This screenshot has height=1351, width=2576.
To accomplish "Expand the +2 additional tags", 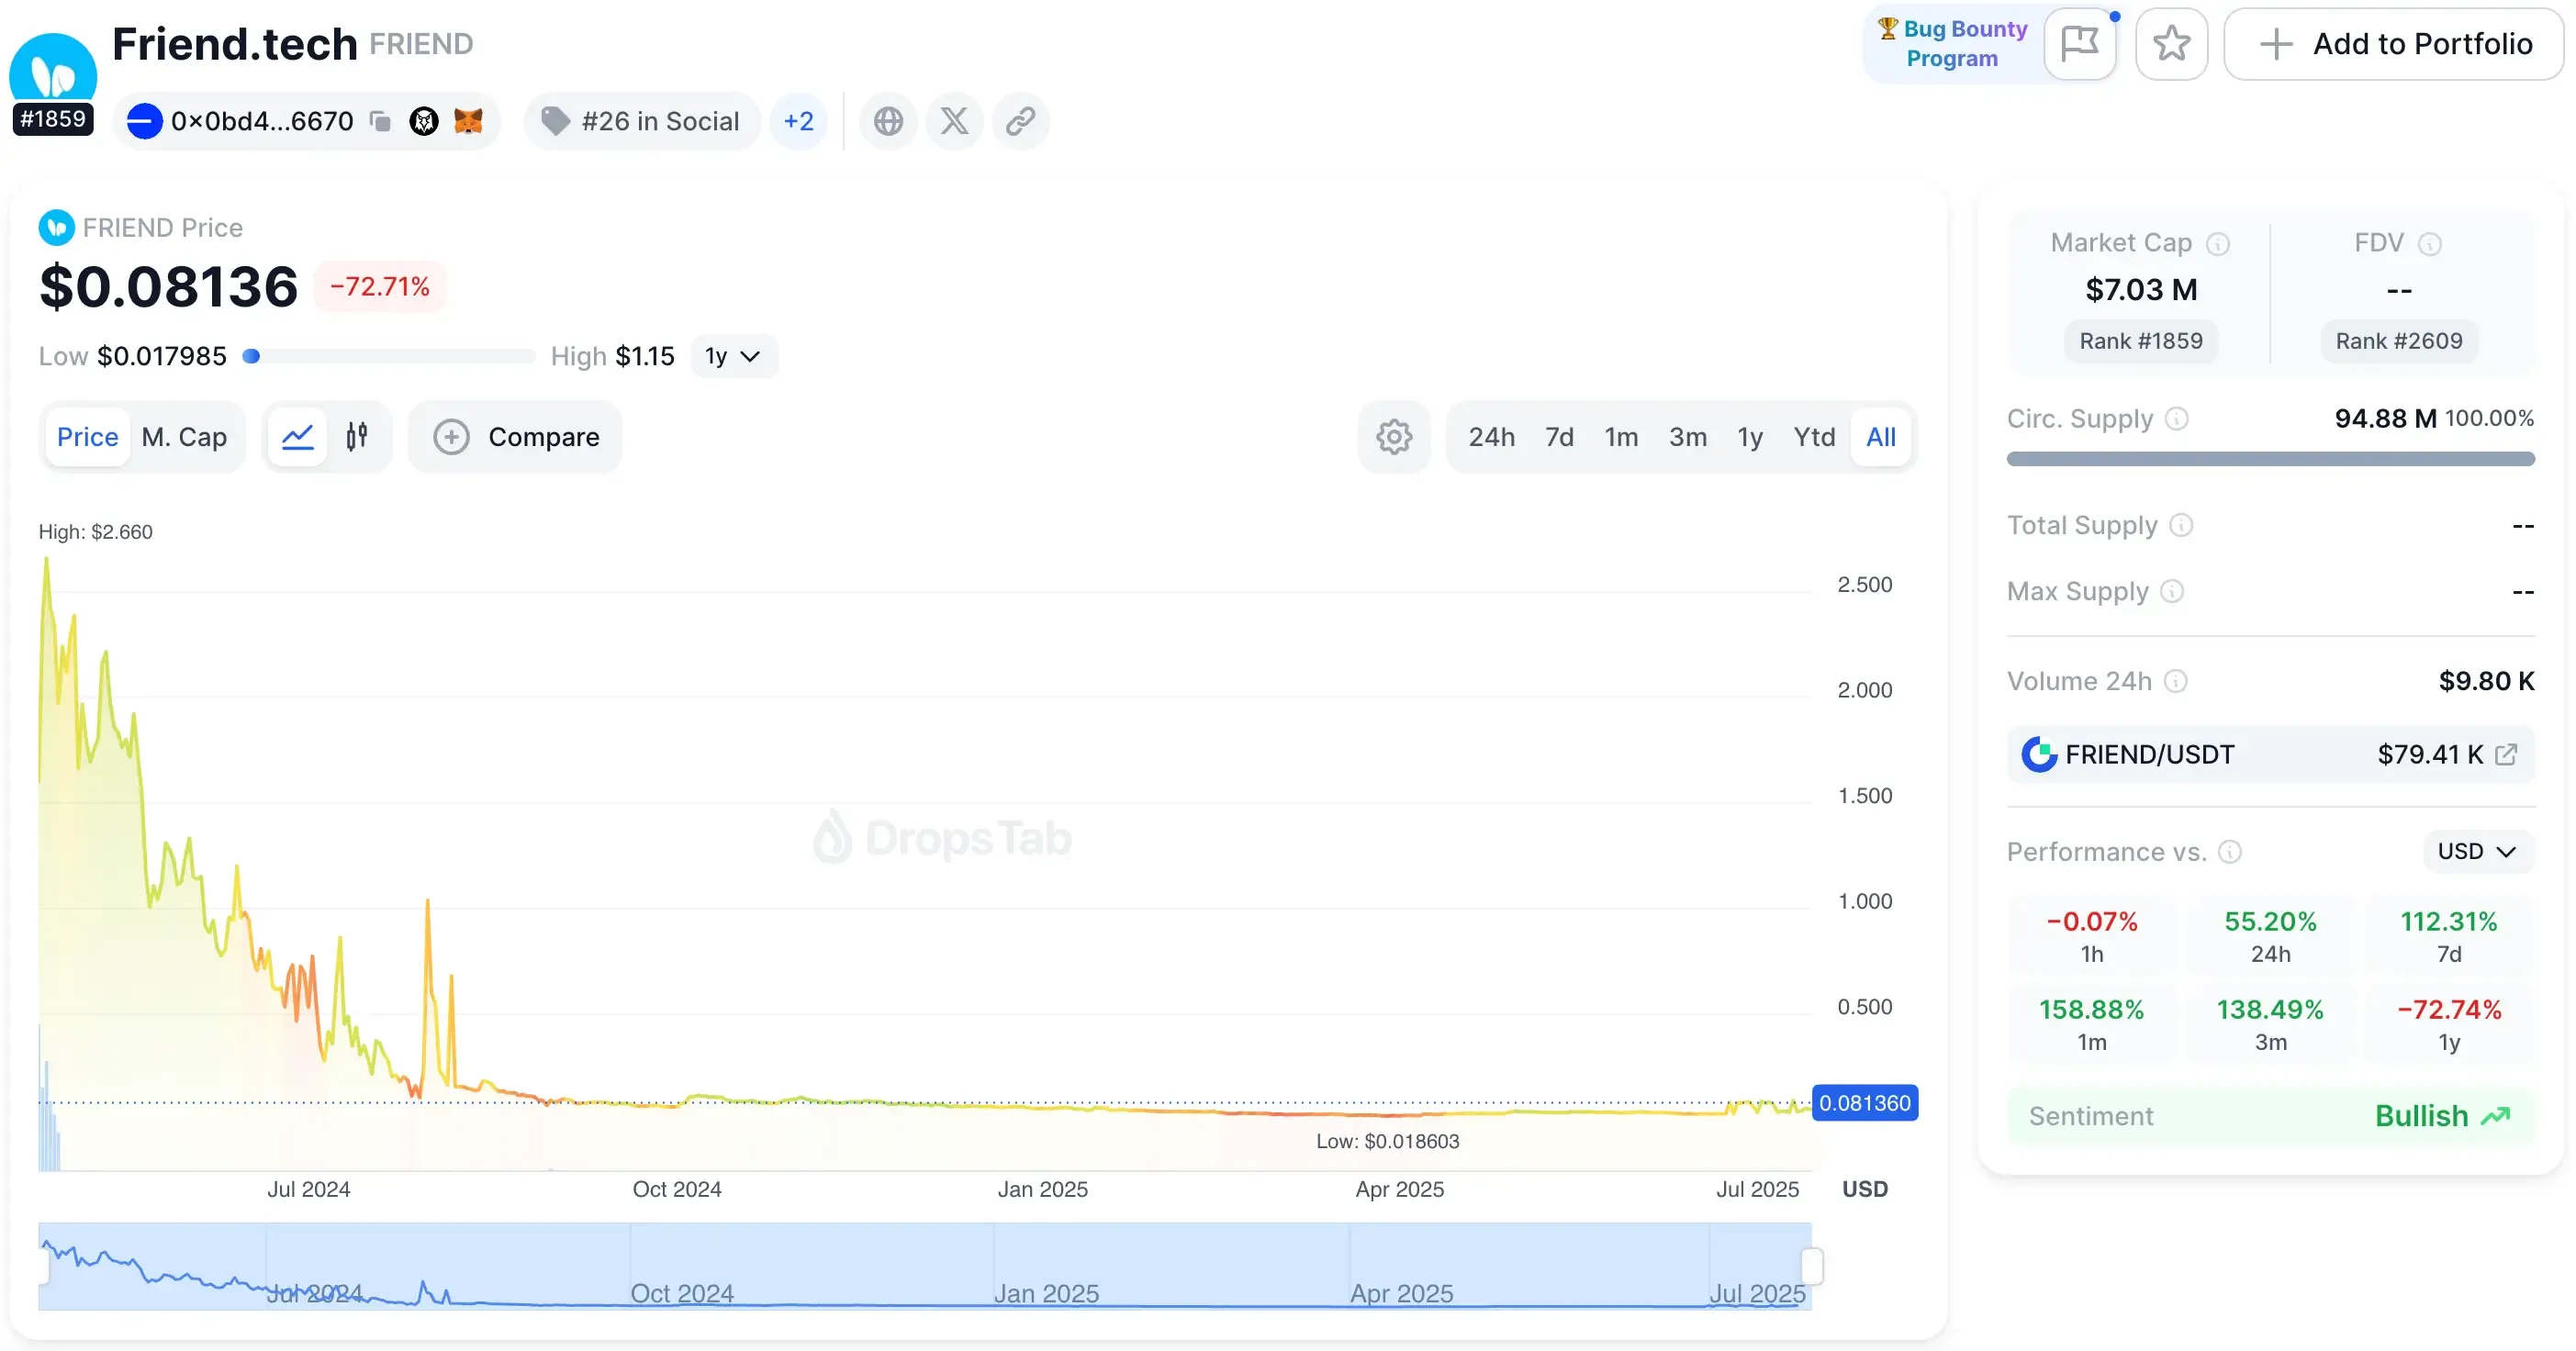I will 798,121.
